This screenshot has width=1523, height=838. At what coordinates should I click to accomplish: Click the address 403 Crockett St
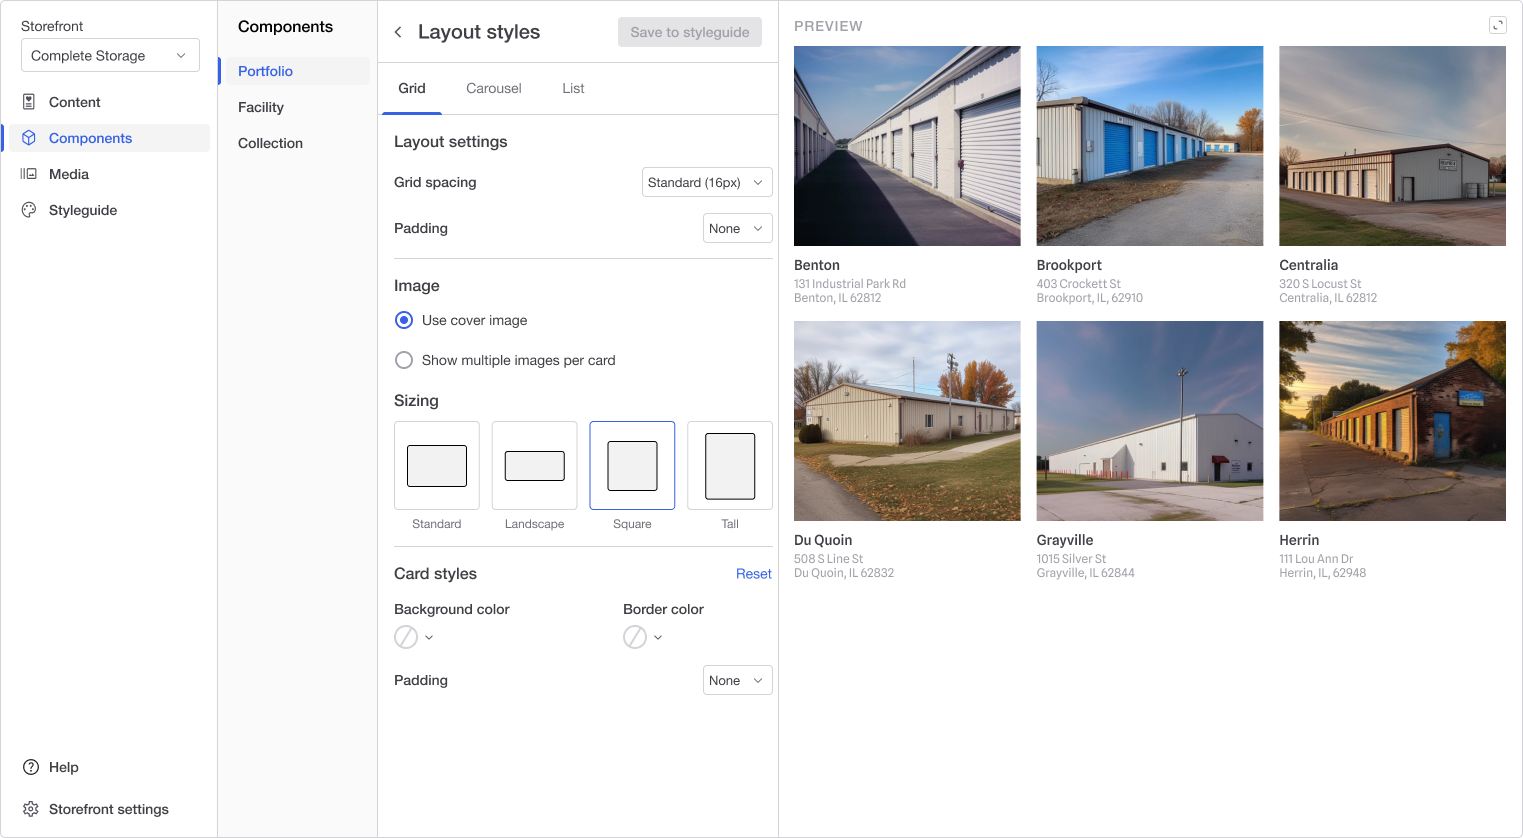click(1079, 284)
